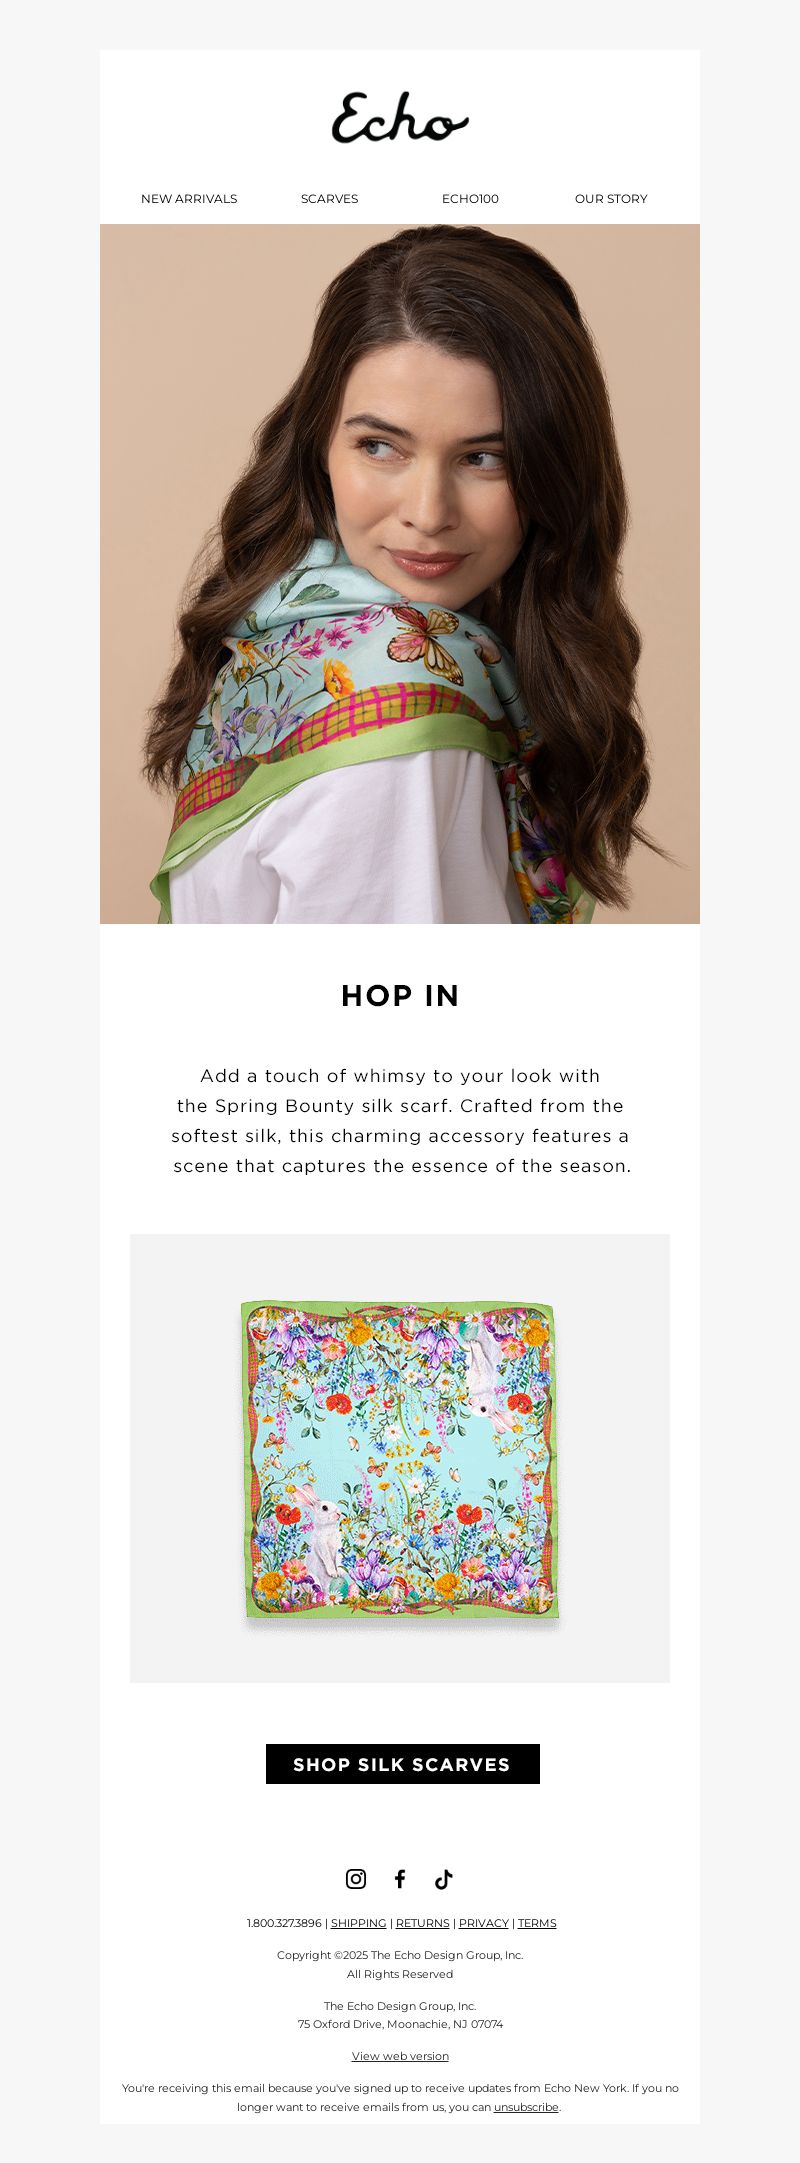
Task: Click the Spring Bounty description paragraph
Action: (400, 1121)
